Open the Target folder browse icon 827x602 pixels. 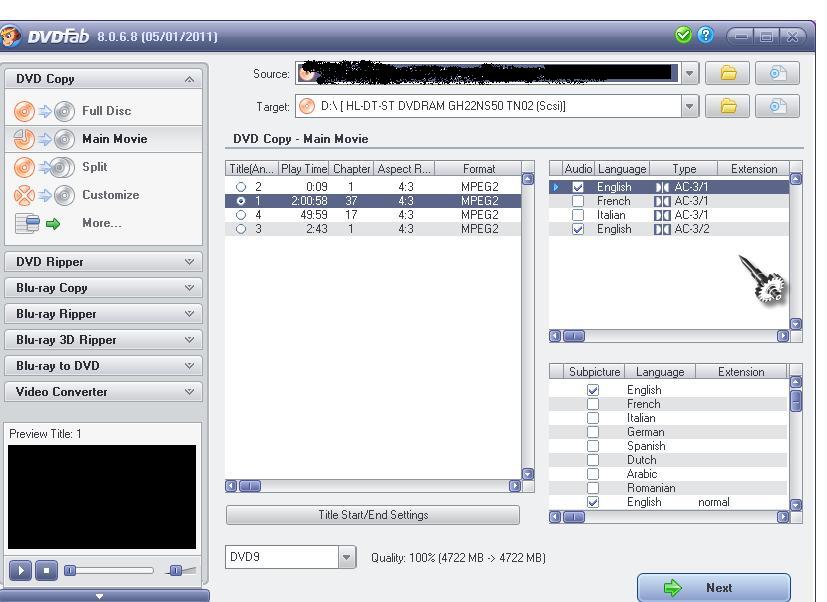(x=728, y=106)
